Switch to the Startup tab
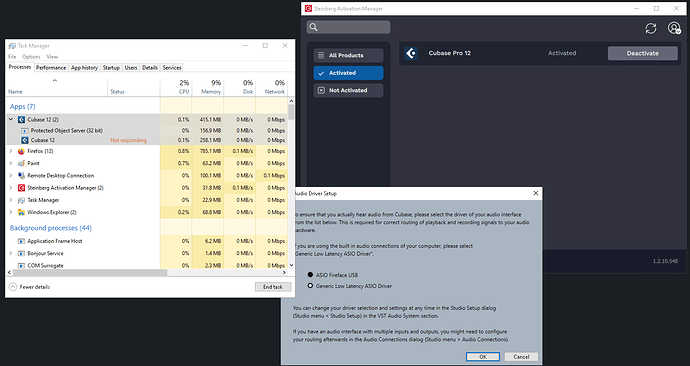 (x=111, y=68)
